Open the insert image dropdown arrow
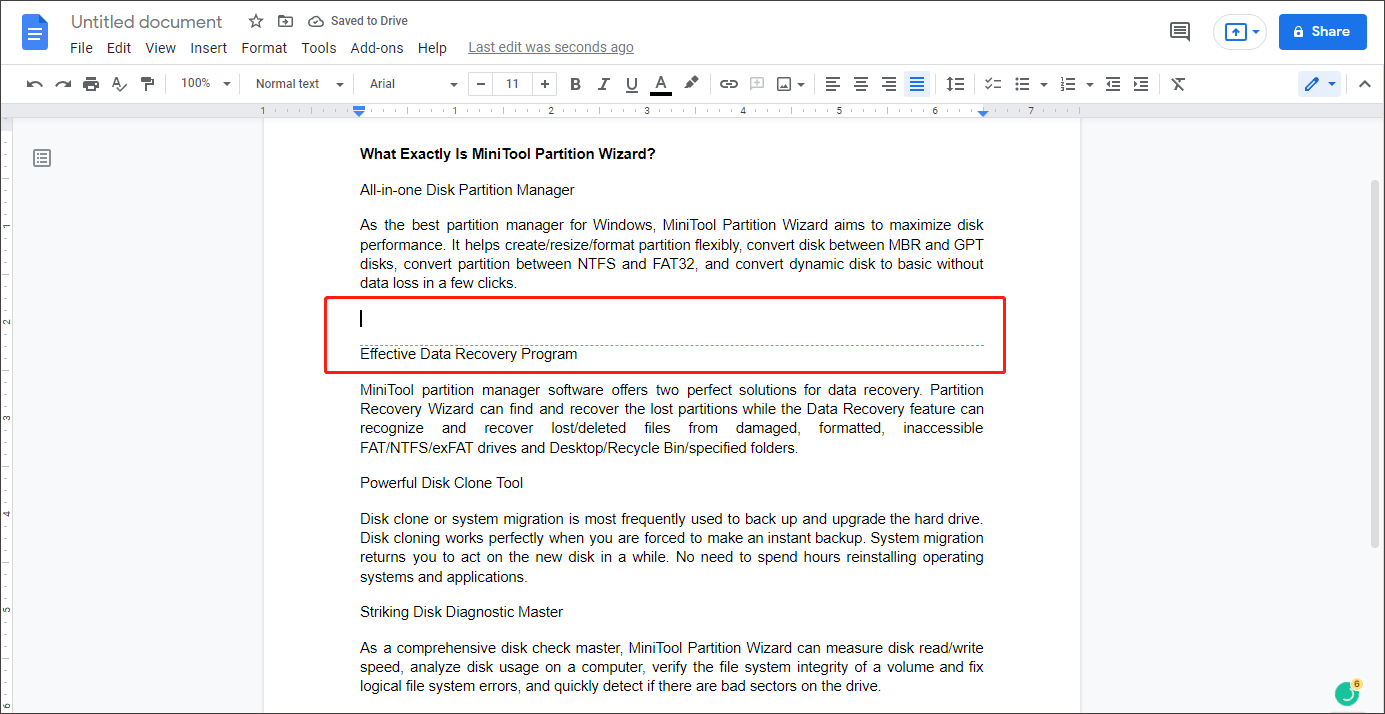1385x714 pixels. click(802, 84)
